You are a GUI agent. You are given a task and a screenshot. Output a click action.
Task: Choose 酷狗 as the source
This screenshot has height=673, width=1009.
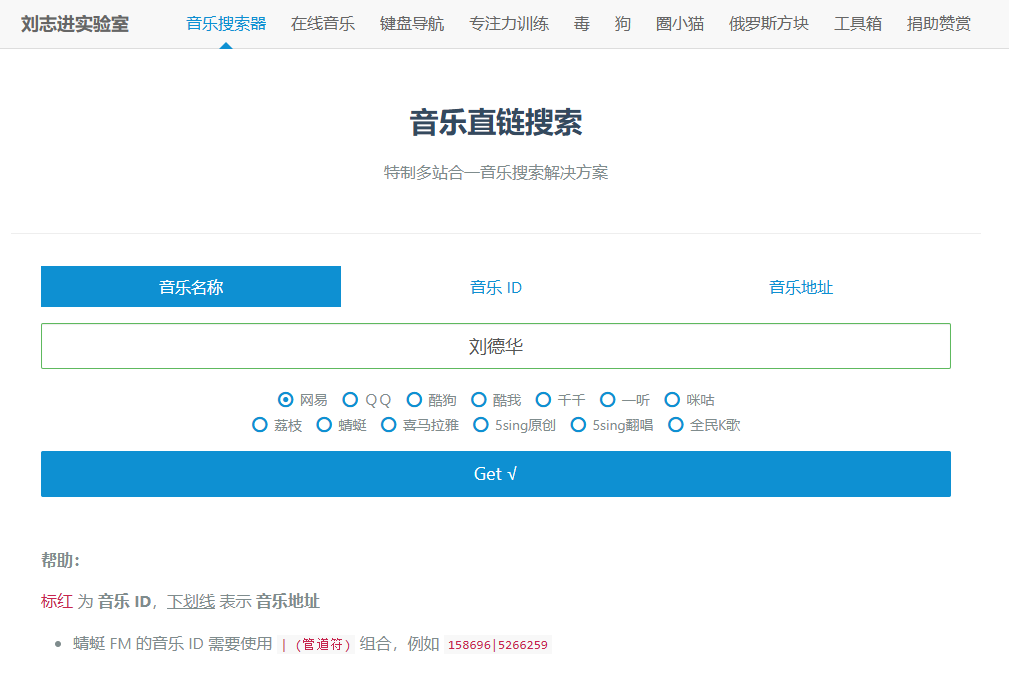(414, 400)
